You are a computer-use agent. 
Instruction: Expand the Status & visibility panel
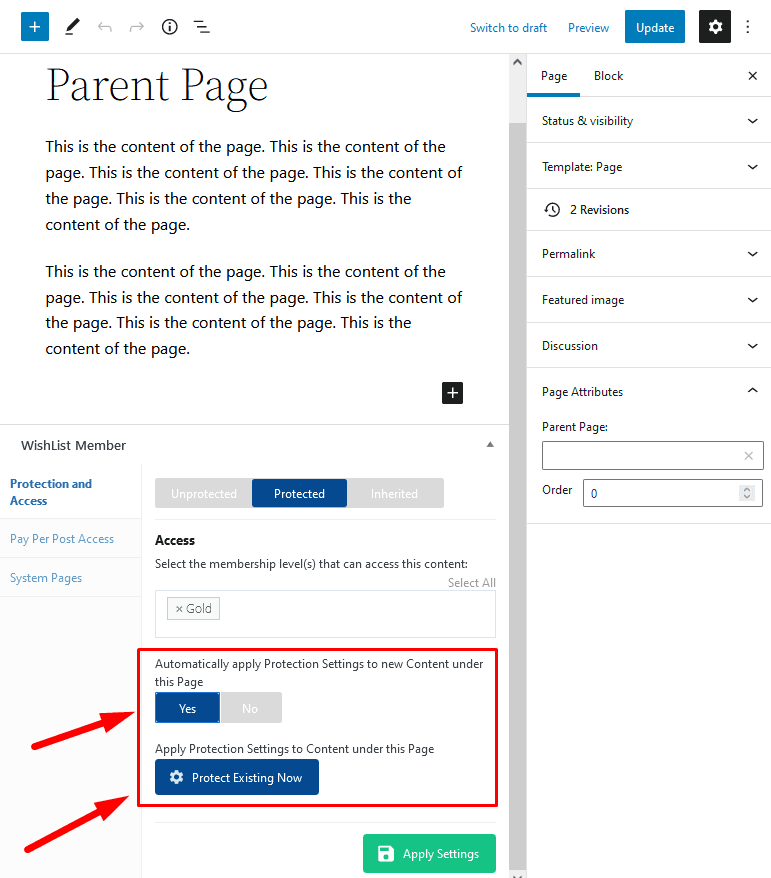pyautogui.click(x=649, y=121)
